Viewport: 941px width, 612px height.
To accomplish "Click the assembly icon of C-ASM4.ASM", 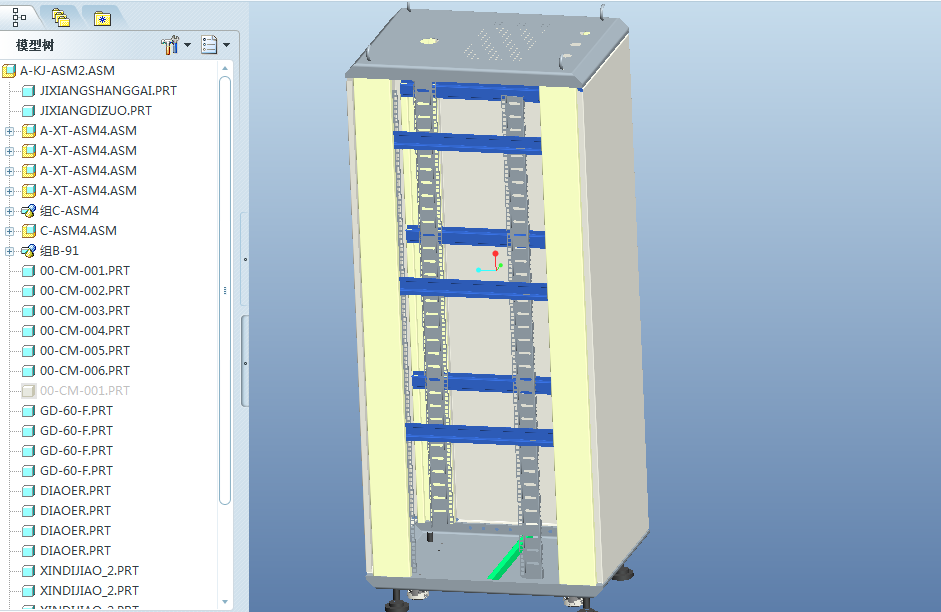I will [x=28, y=230].
